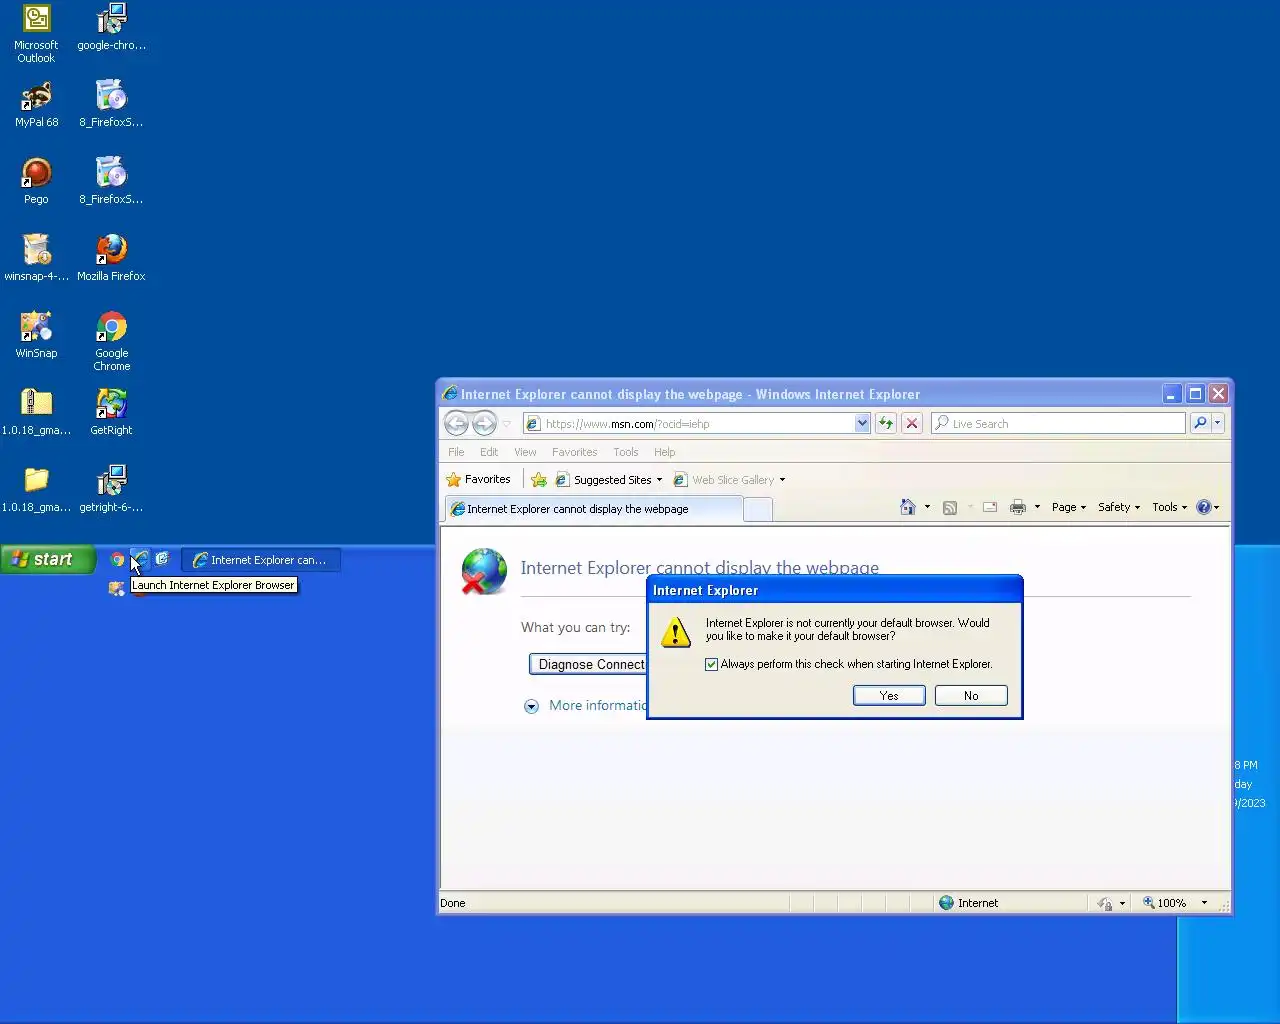Image resolution: width=1280 pixels, height=1024 pixels.
Task: Click the browser Forward arrow button
Action: point(484,423)
